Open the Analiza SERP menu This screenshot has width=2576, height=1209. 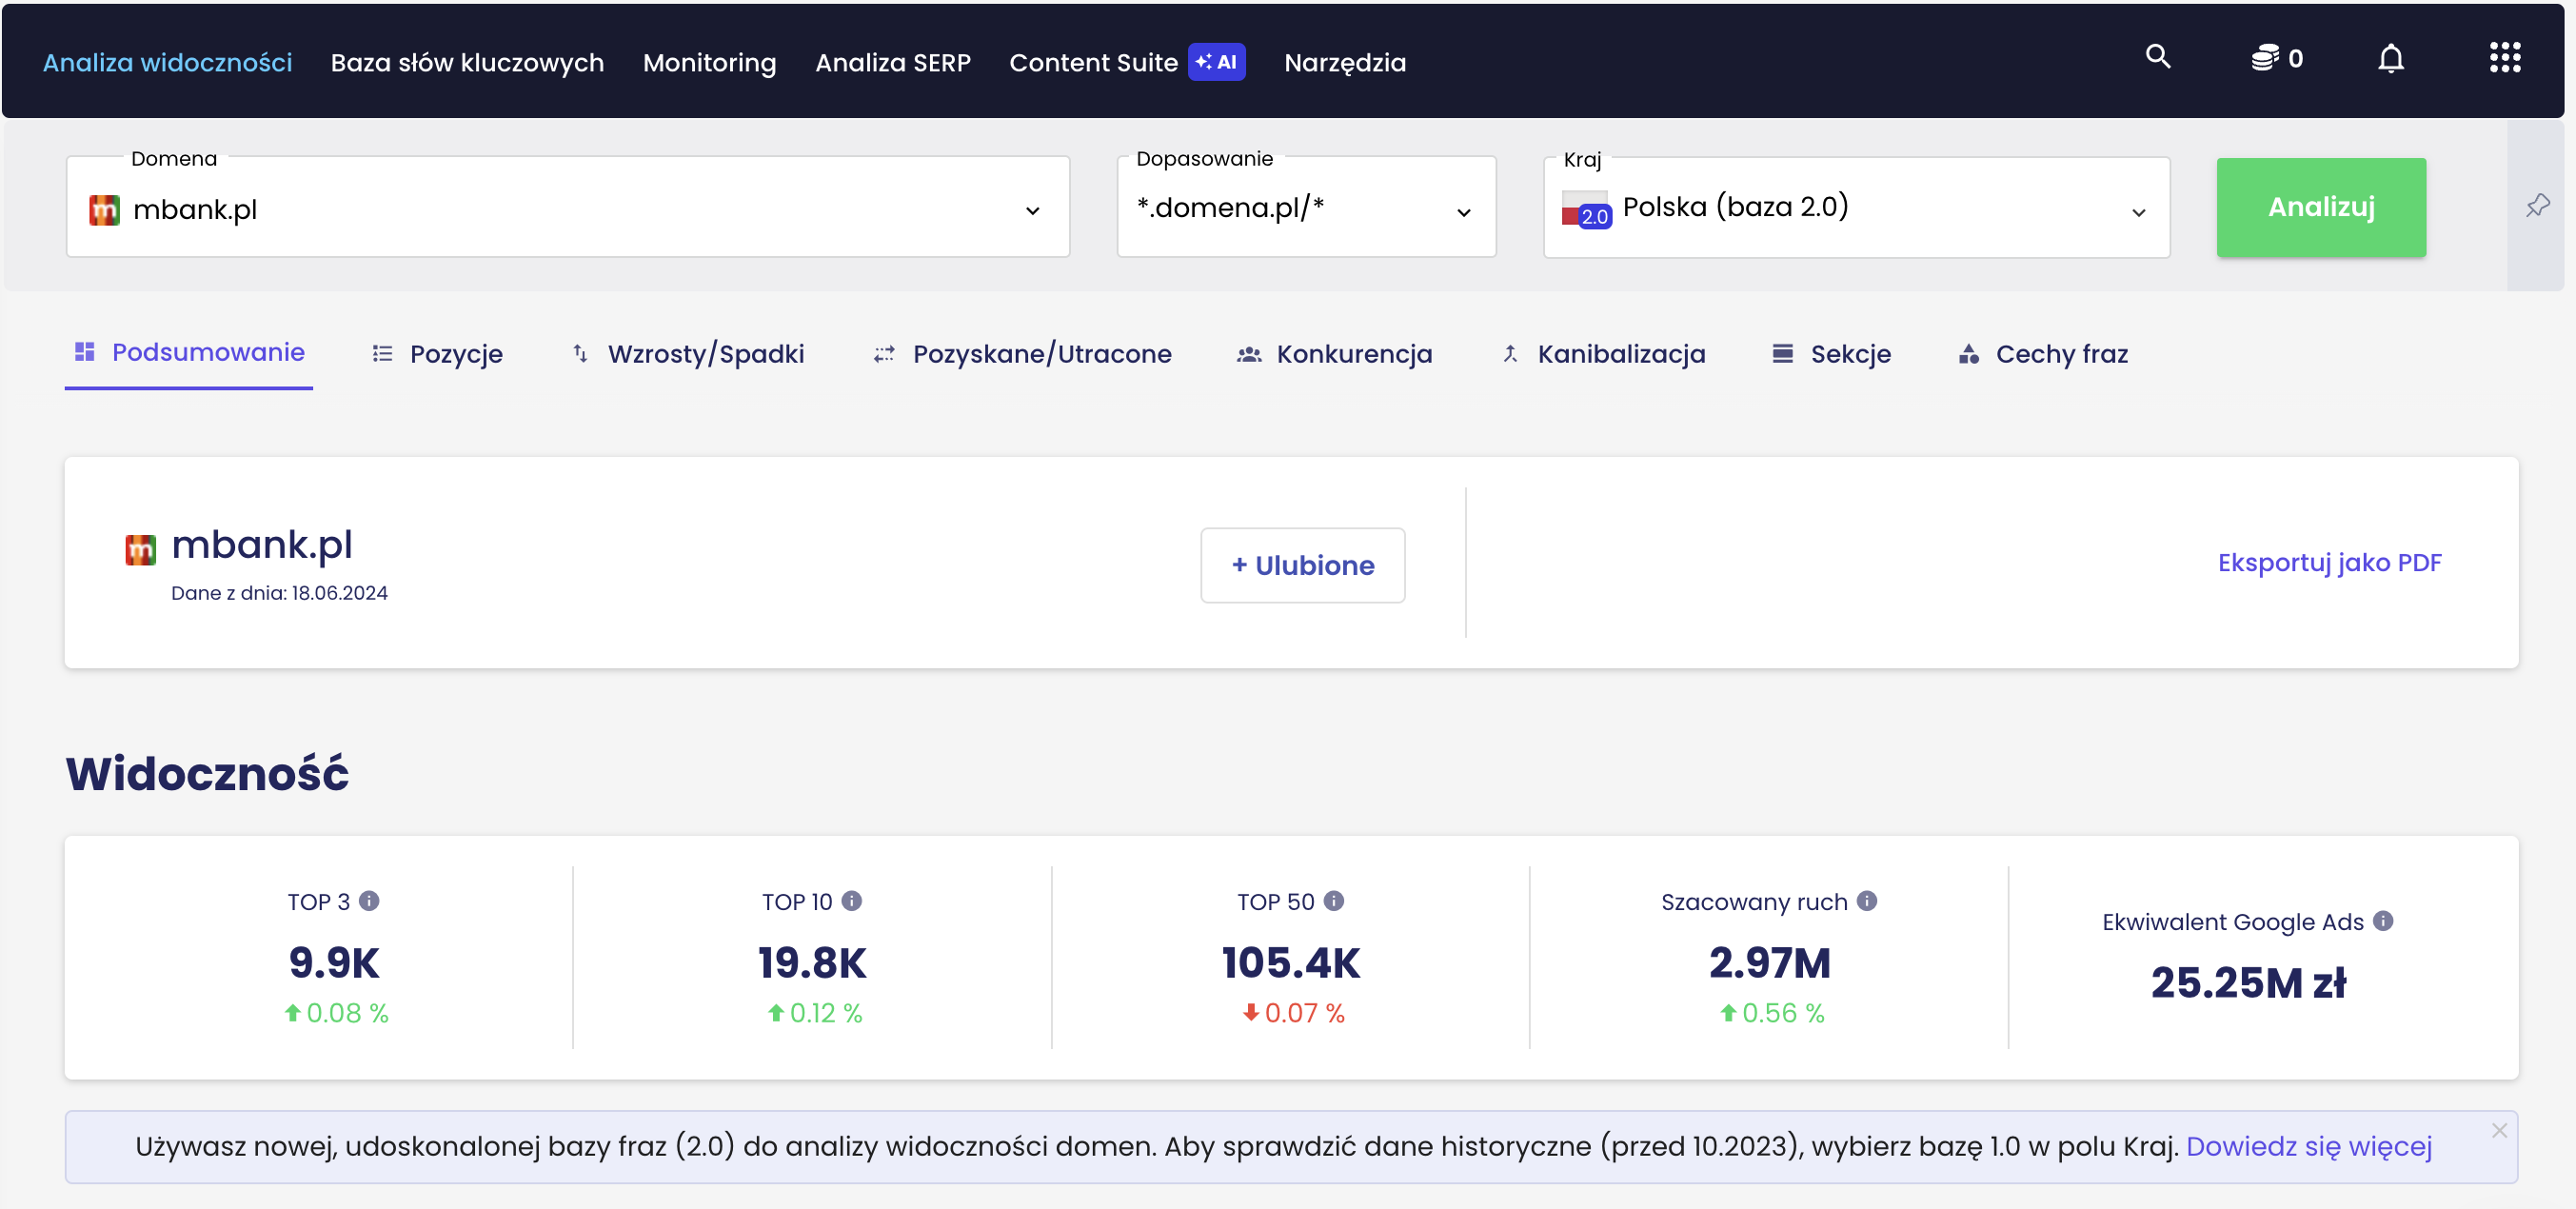tap(893, 62)
